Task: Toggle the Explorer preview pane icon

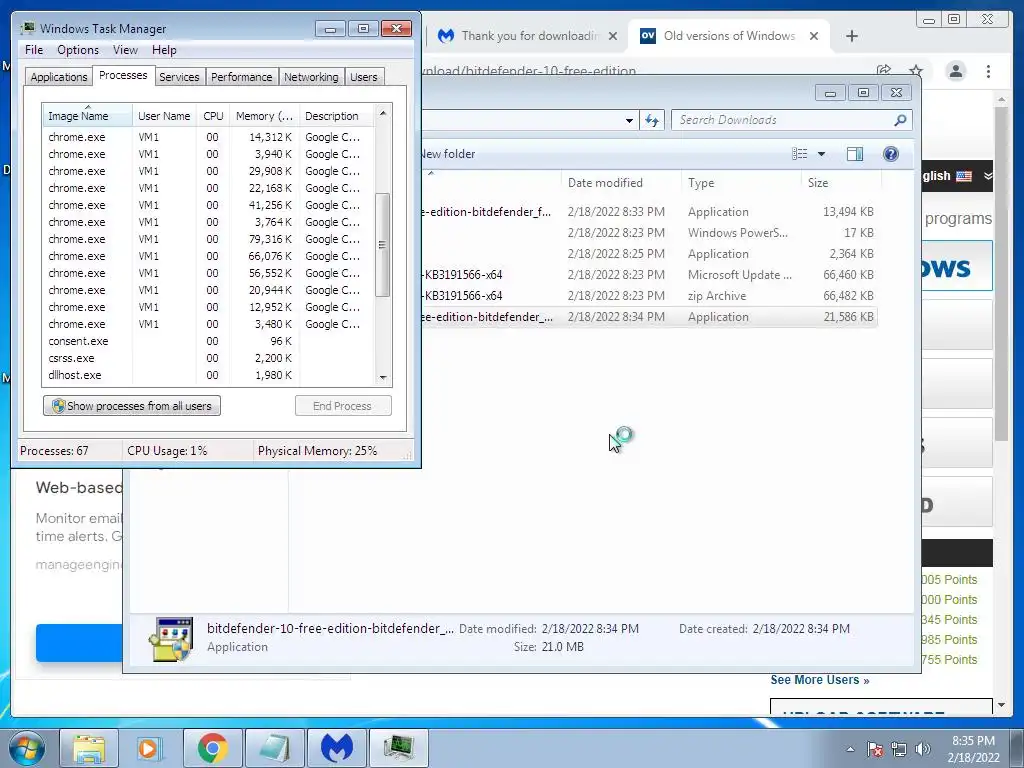Action: 855,154
